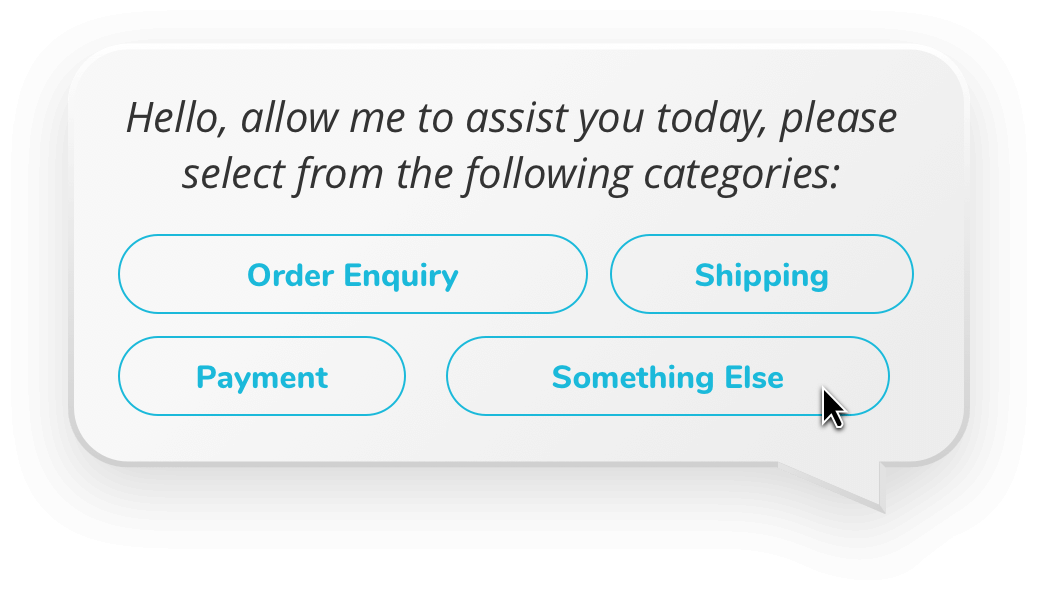This screenshot has width=1038, height=598.
Task: Choose the Shipping category
Action: point(762,274)
